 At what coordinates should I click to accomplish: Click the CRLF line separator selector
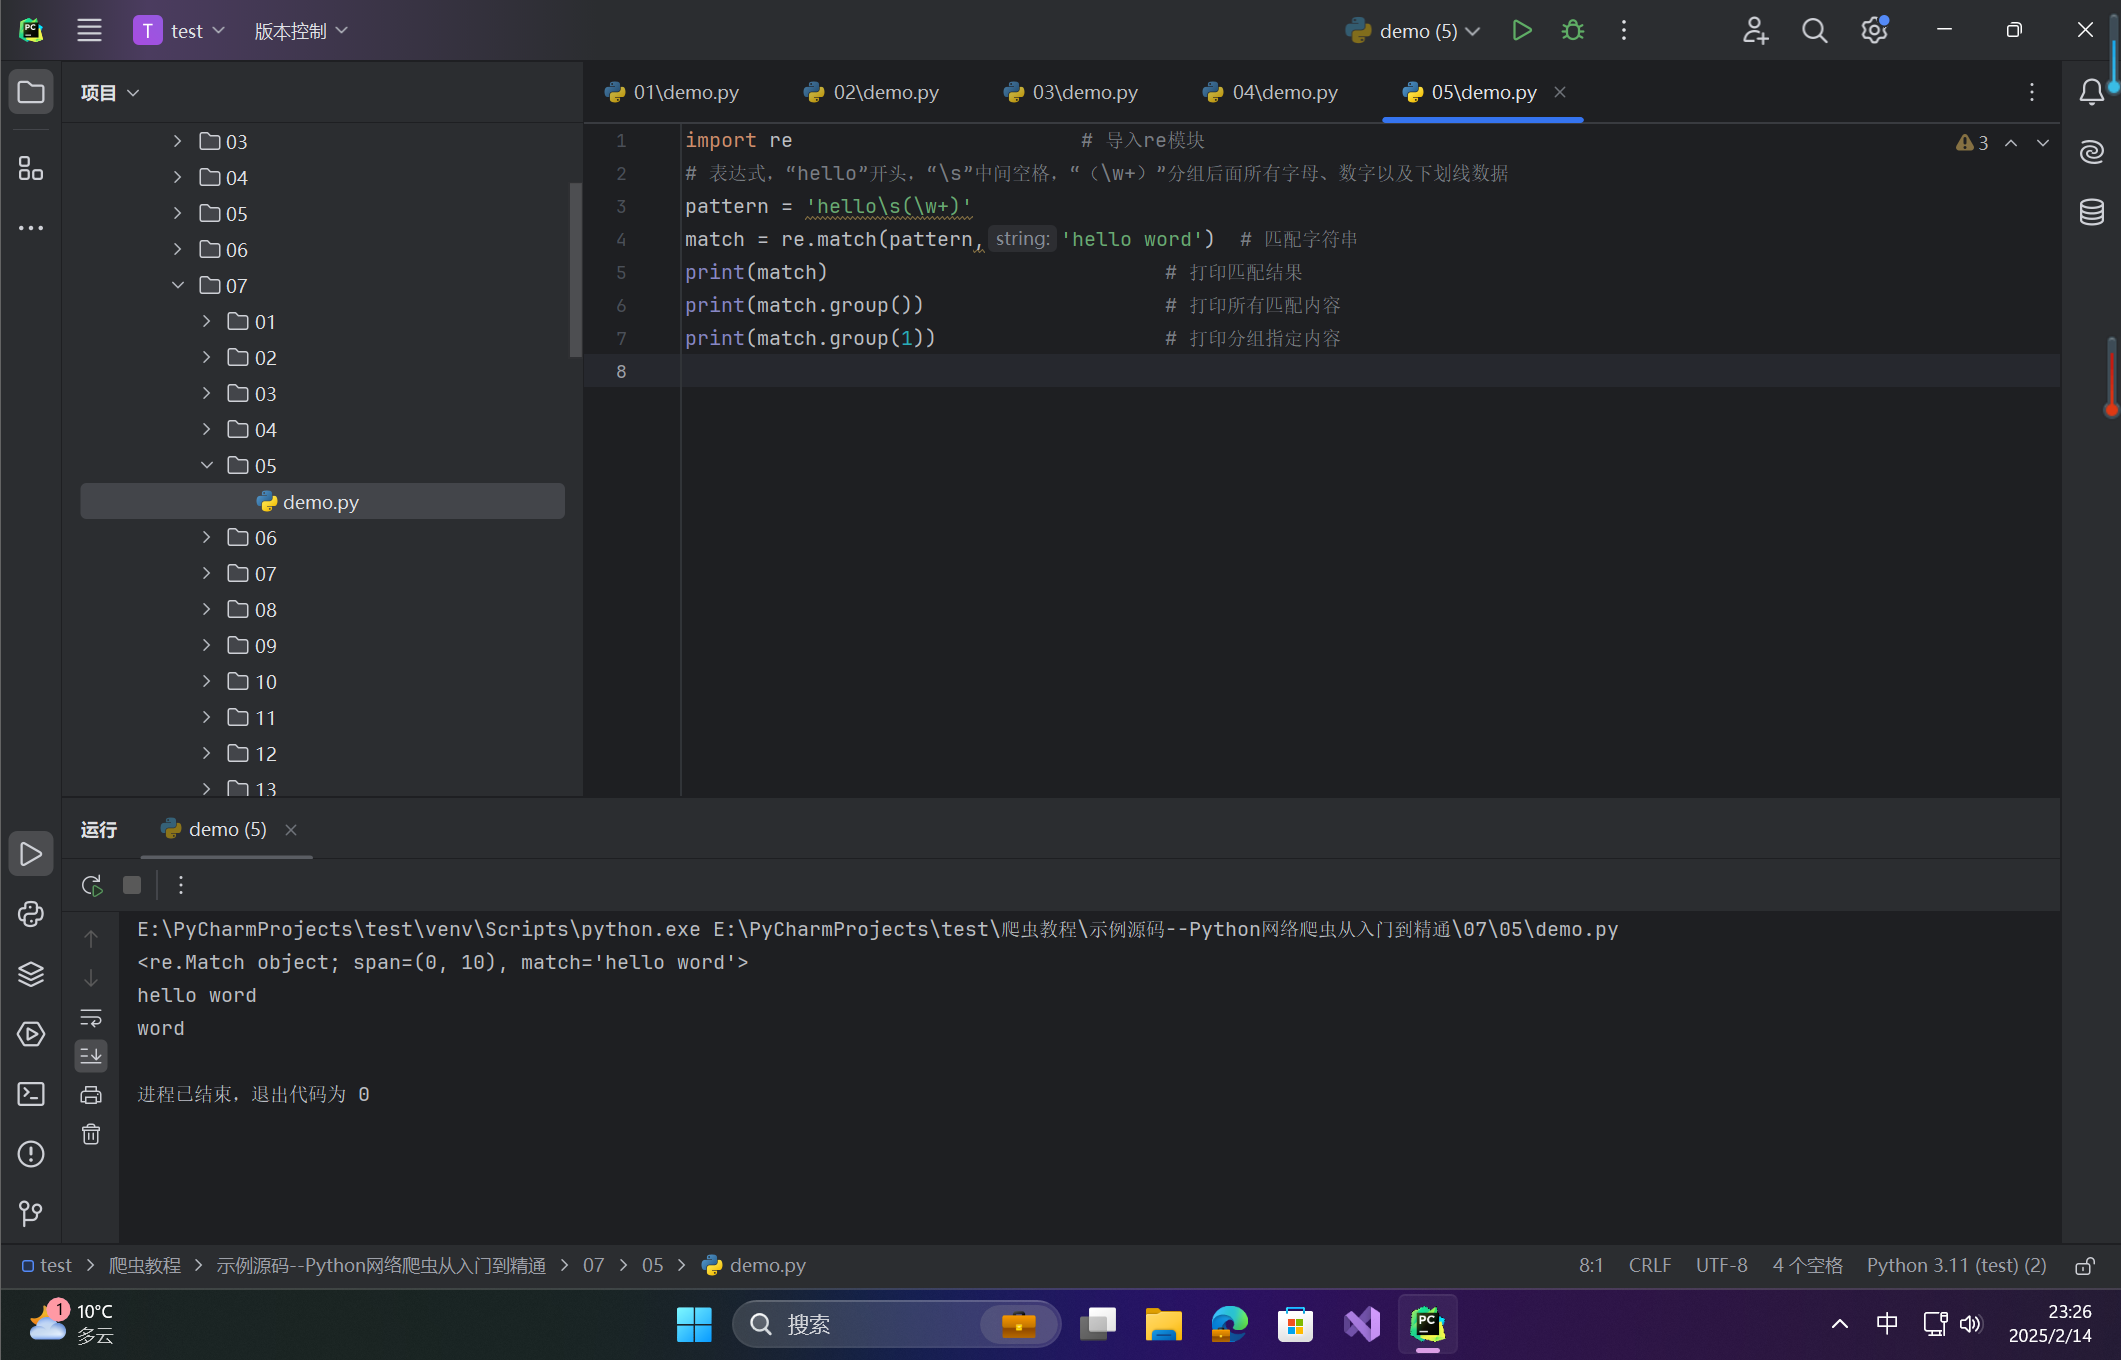pyautogui.click(x=1649, y=1266)
